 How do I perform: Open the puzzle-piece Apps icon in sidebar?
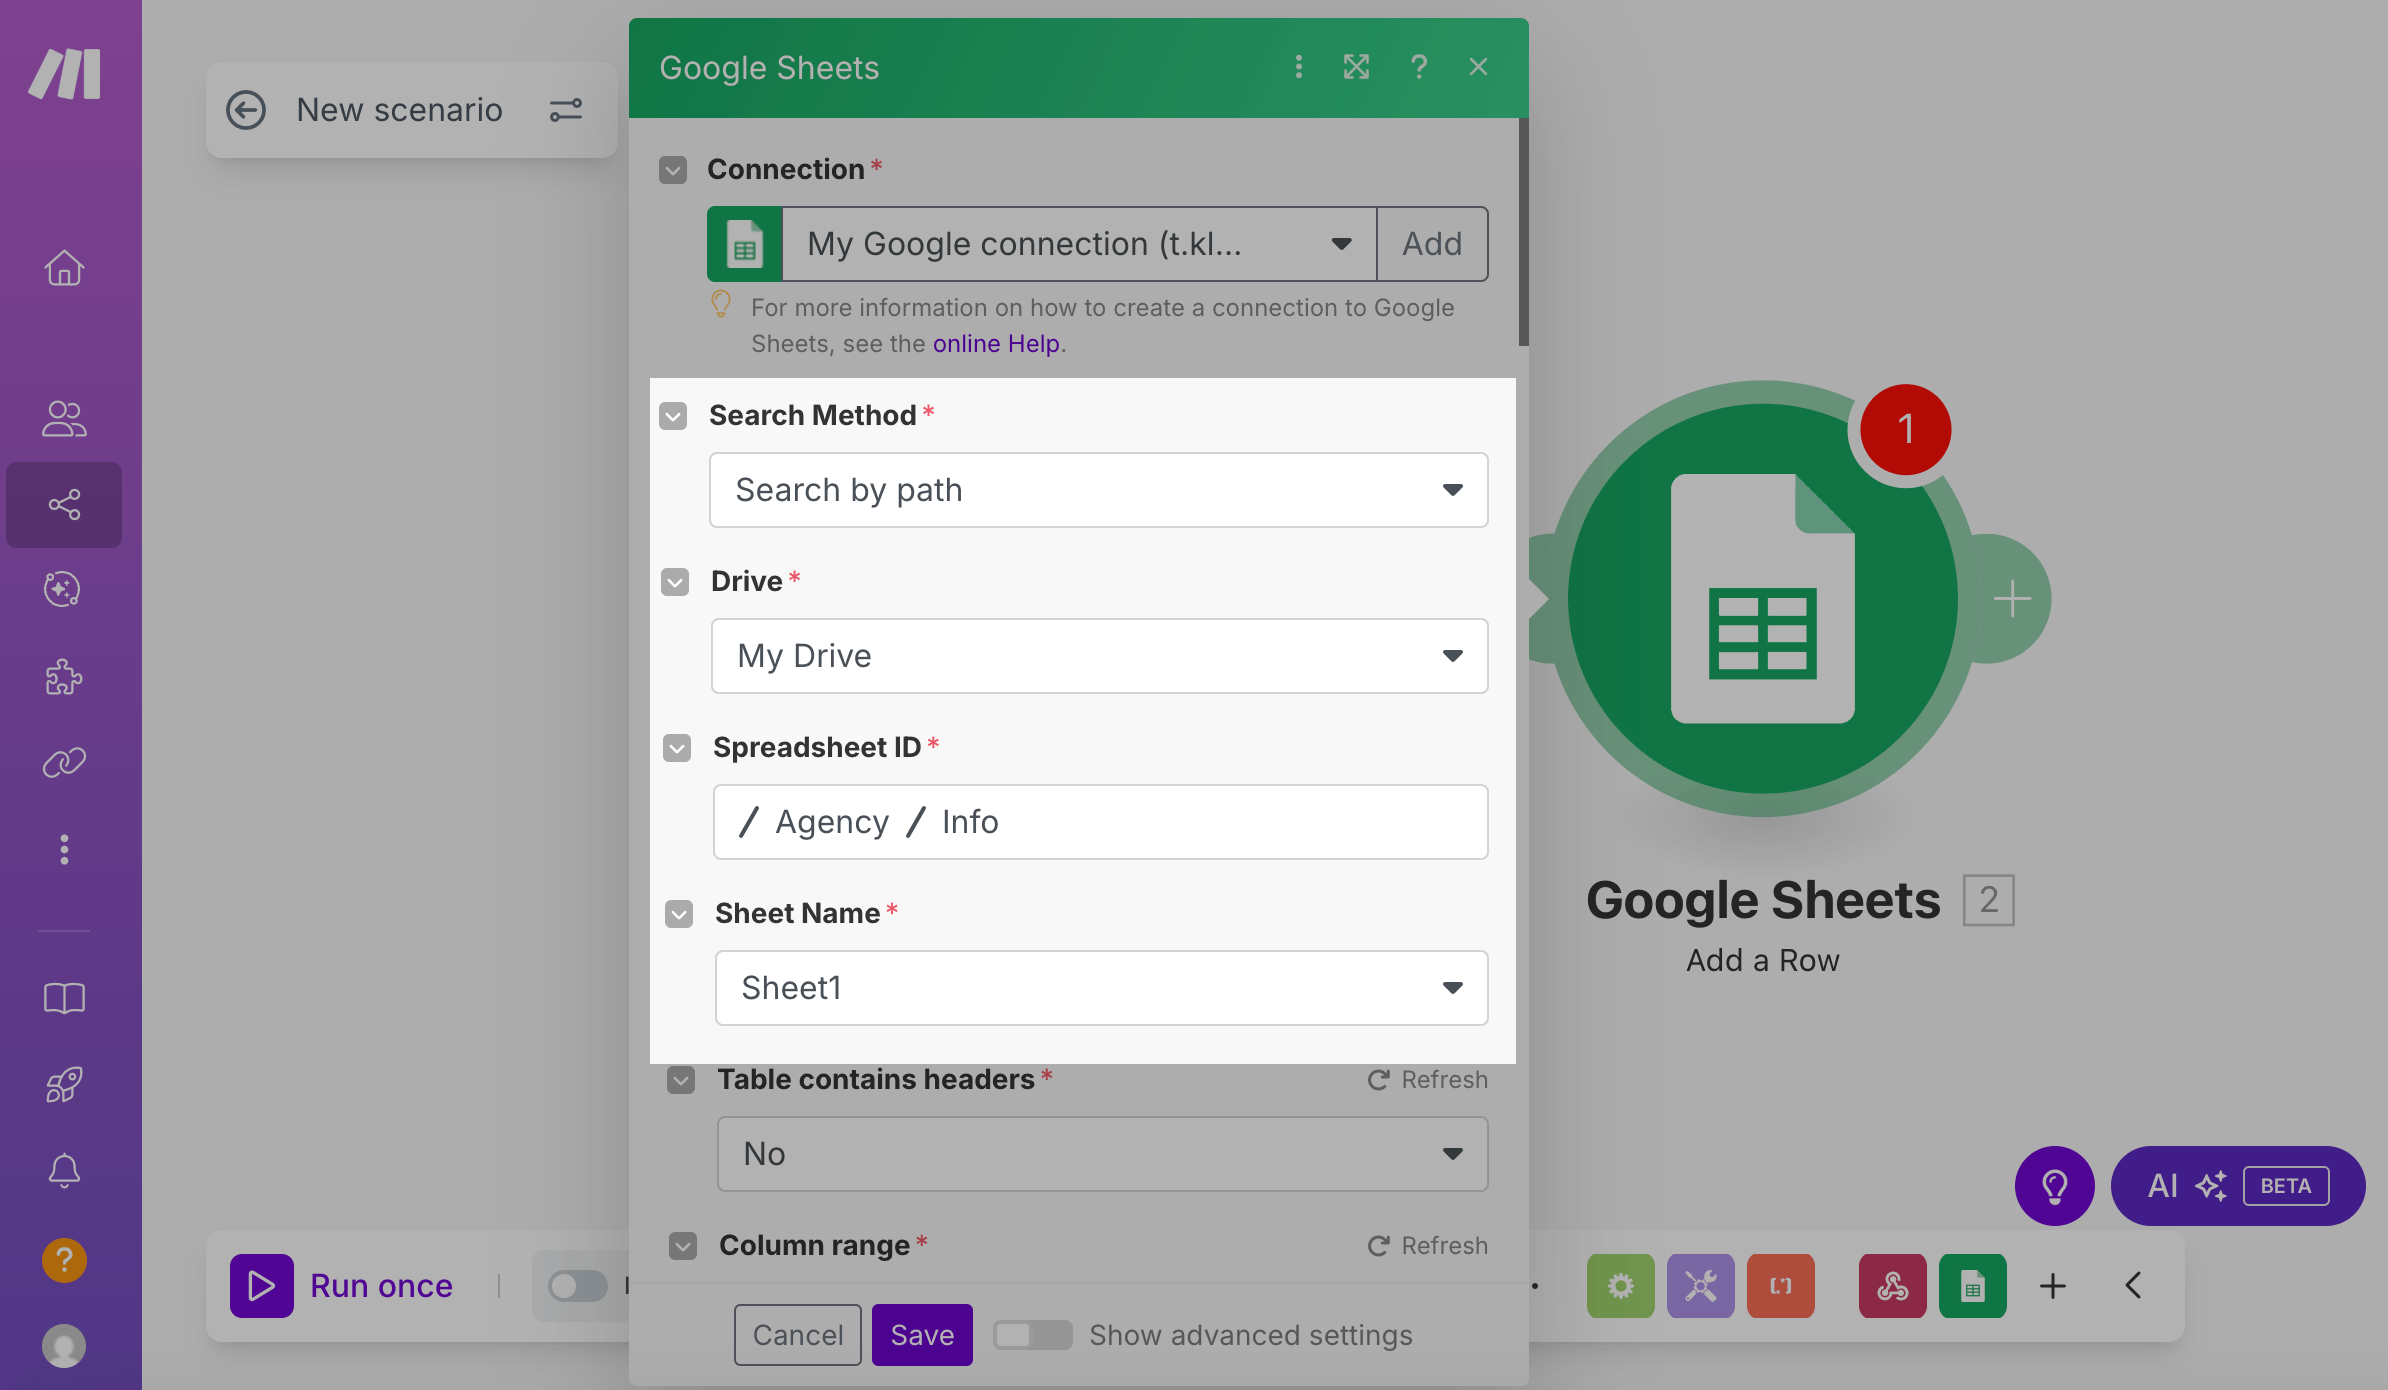pyautogui.click(x=64, y=677)
